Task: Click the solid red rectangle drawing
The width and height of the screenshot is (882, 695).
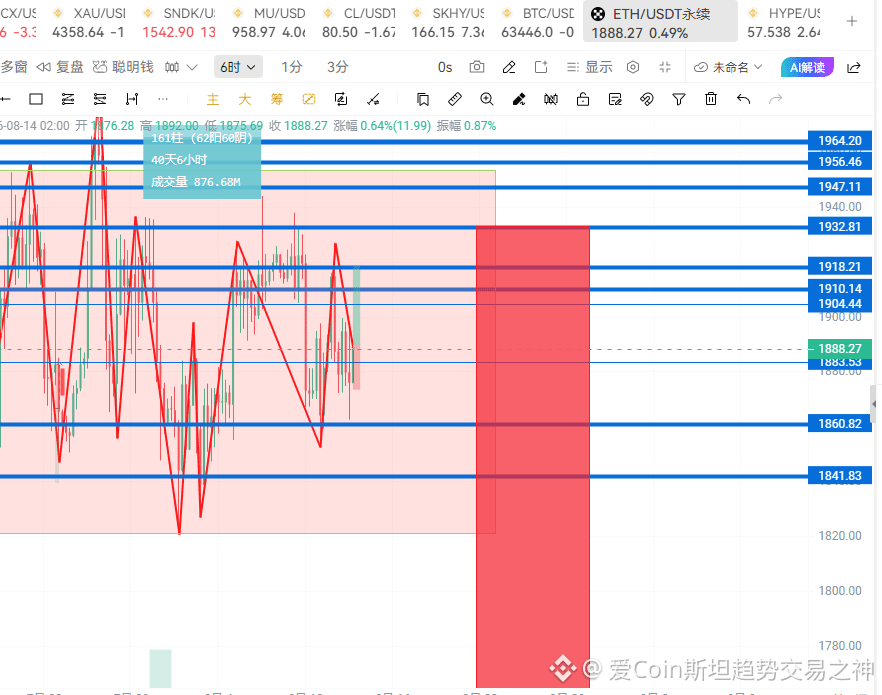Action: (x=533, y=457)
